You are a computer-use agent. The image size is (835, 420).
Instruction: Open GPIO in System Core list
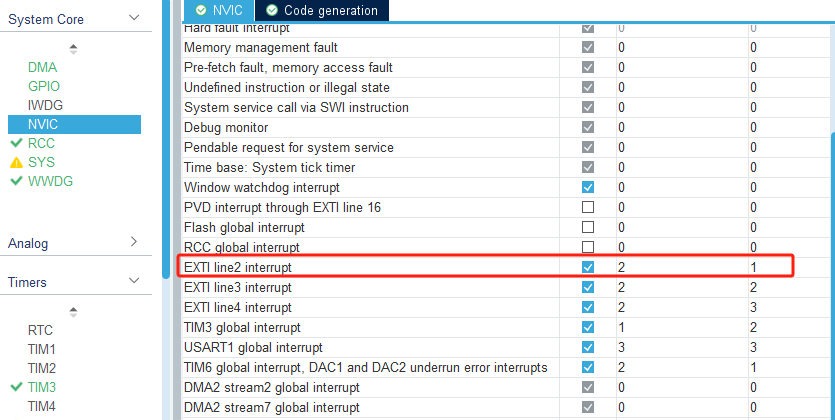(x=44, y=86)
